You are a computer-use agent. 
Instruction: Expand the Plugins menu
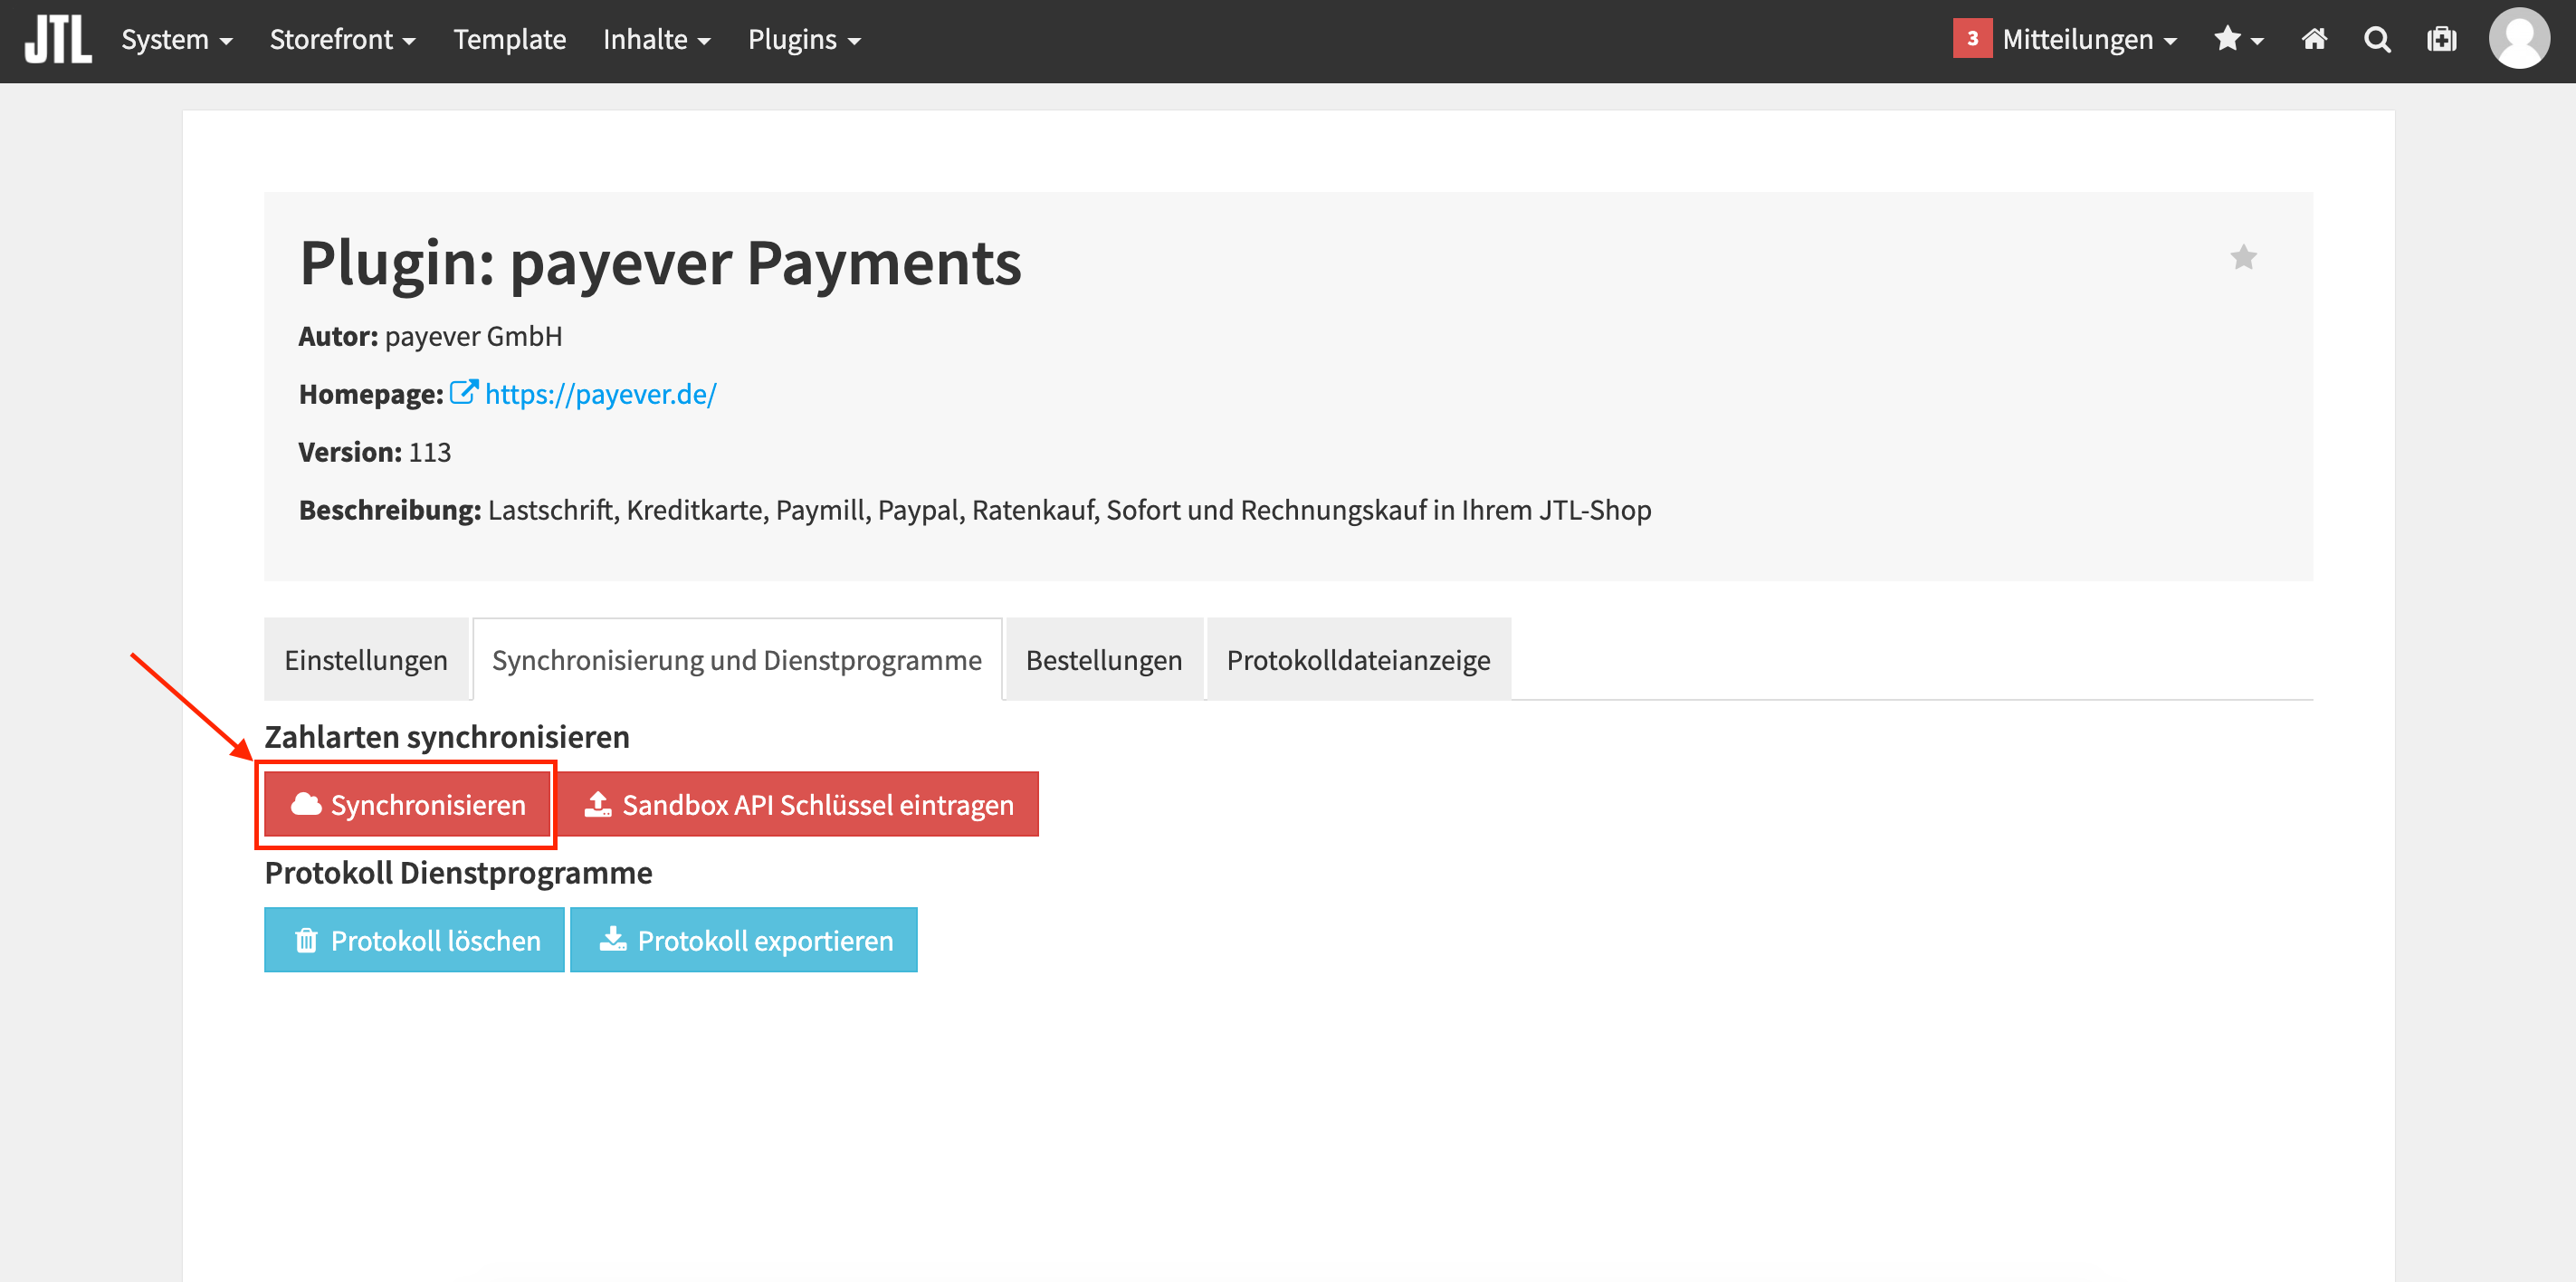coord(804,40)
